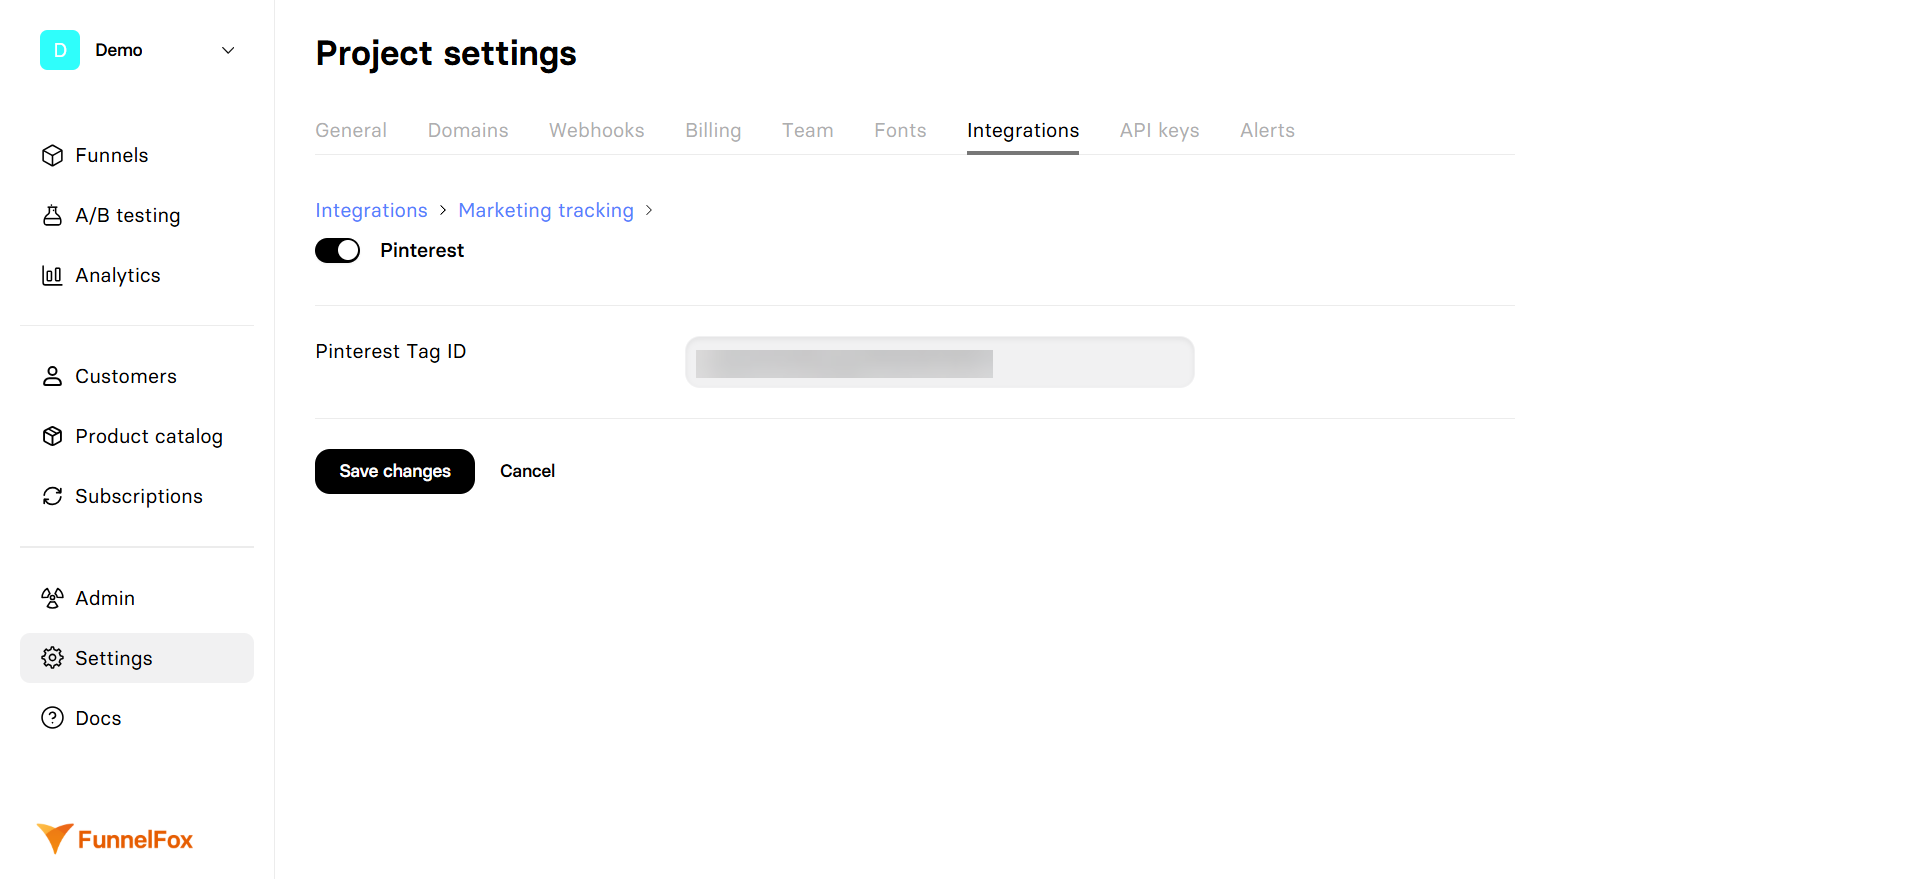The width and height of the screenshot is (1920, 879).
Task: Select Settings in the sidebar
Action: tap(137, 658)
